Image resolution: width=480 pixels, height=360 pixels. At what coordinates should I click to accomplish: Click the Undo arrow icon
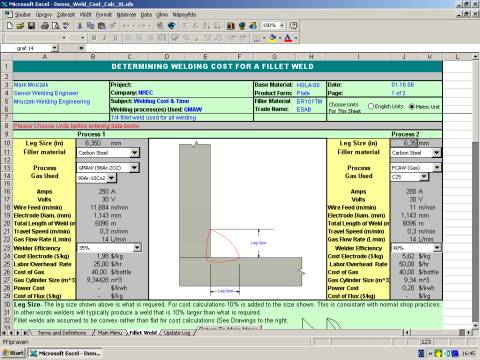[126, 26]
